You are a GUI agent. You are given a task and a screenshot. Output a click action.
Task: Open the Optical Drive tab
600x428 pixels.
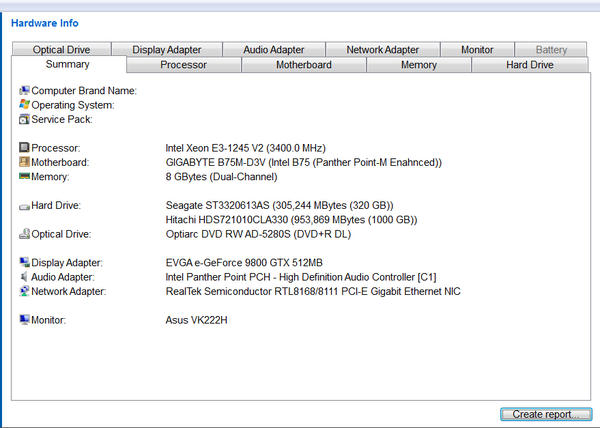pyautogui.click(x=62, y=49)
